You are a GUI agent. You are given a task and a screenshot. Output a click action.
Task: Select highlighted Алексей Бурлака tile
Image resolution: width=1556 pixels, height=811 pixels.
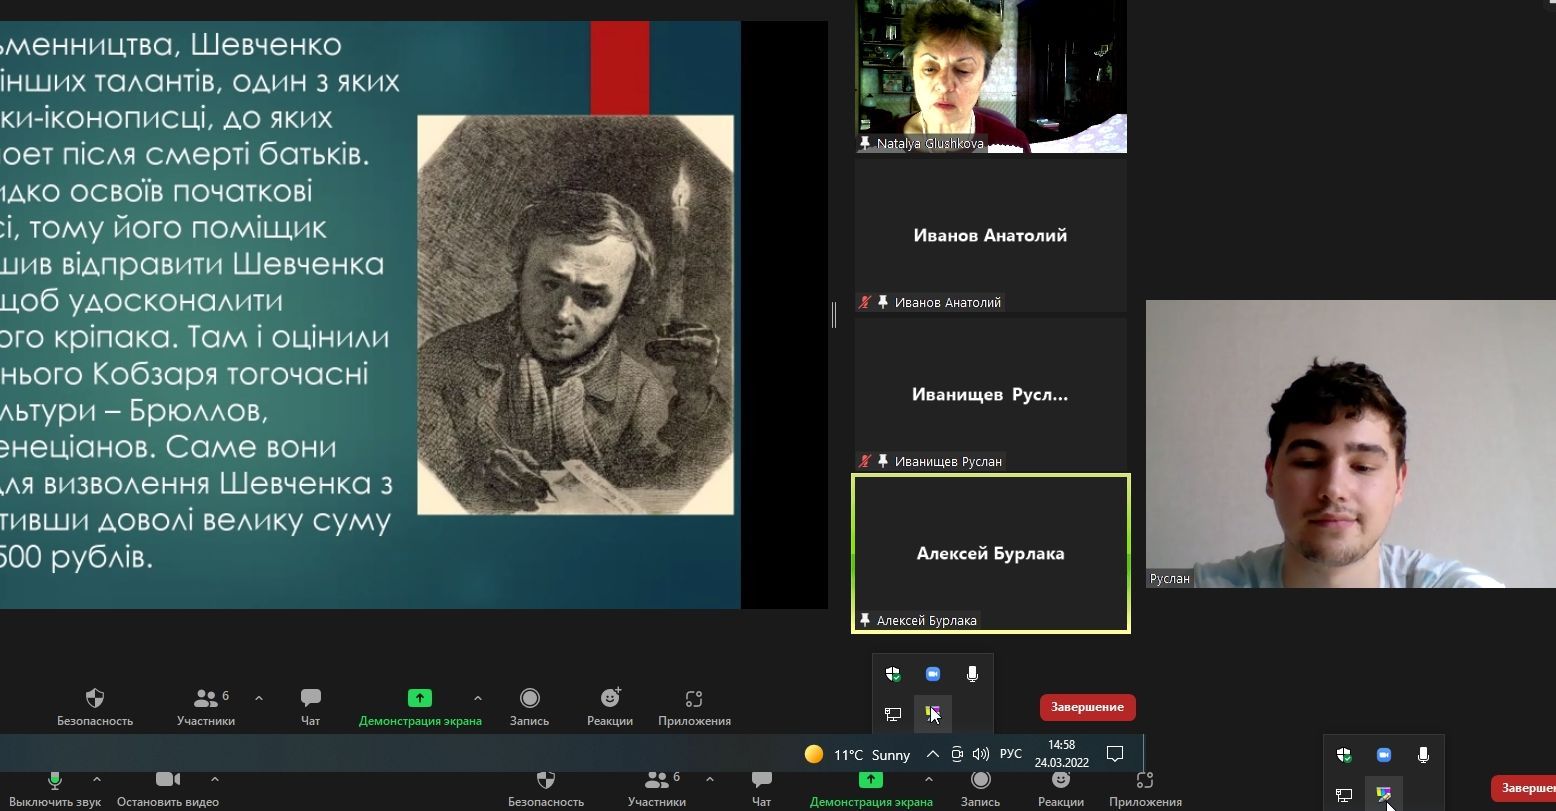[x=991, y=553]
